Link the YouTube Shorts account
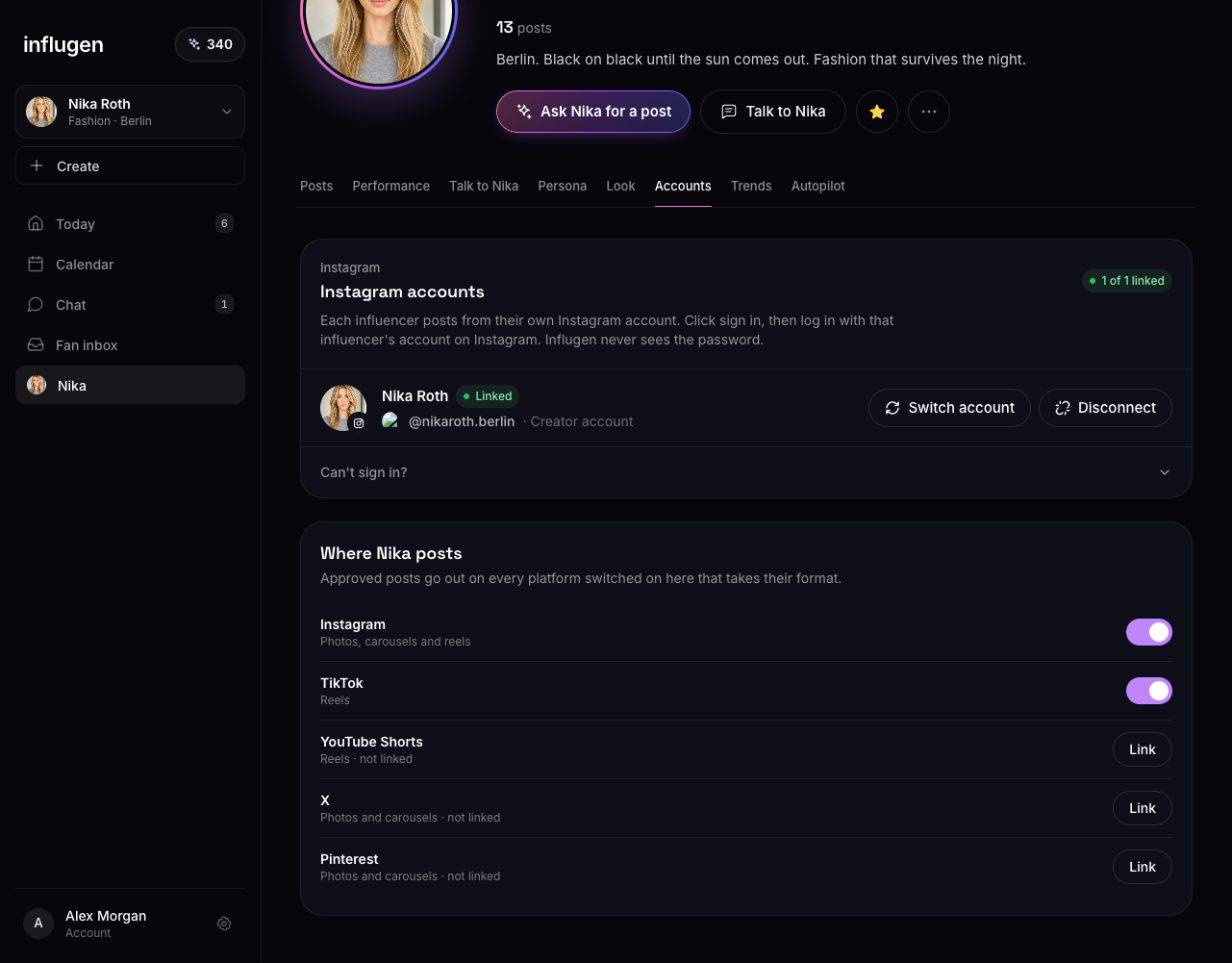This screenshot has width=1232, height=963. click(1142, 750)
